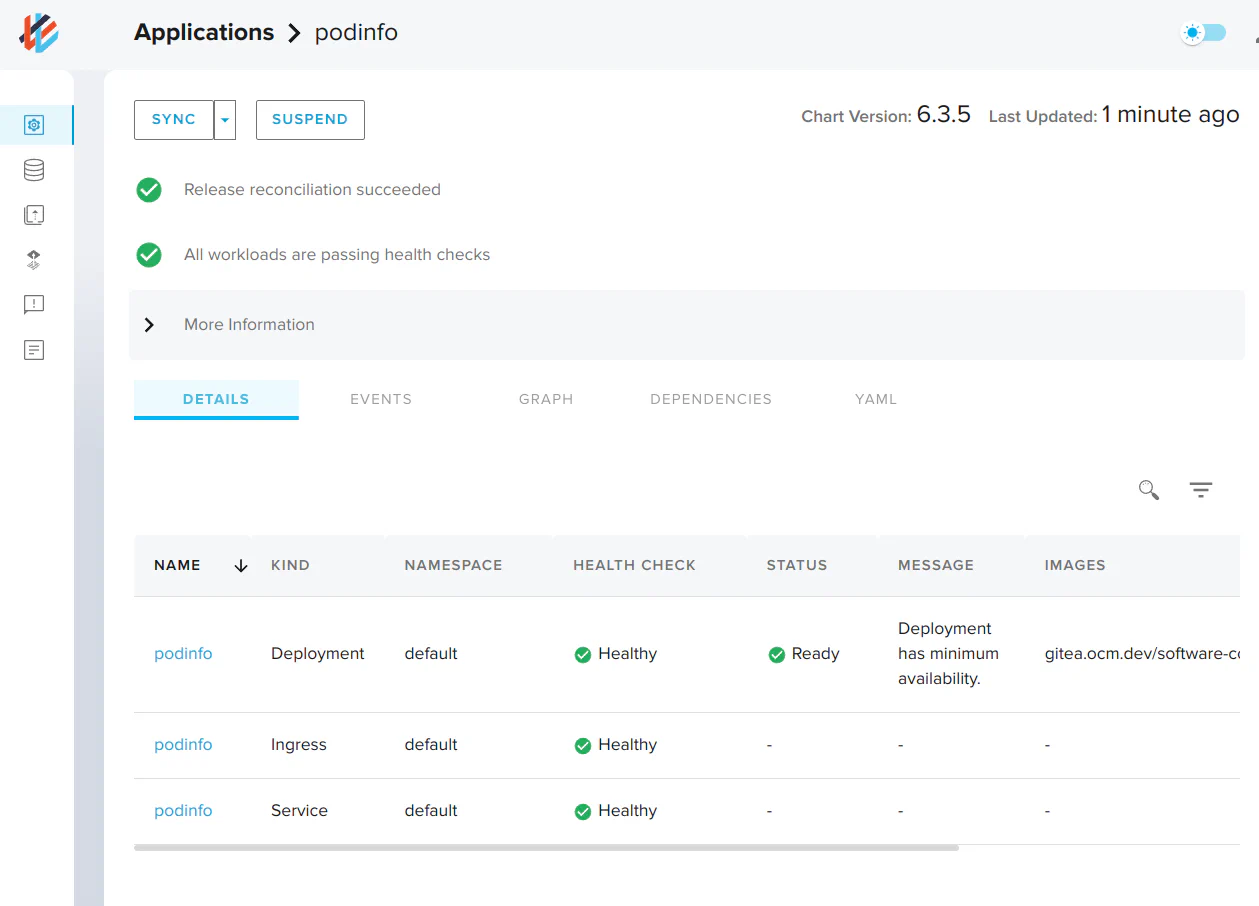This screenshot has height=906, width=1259.
Task: Open Image Automation icon in sidebar
Action: coord(34,215)
